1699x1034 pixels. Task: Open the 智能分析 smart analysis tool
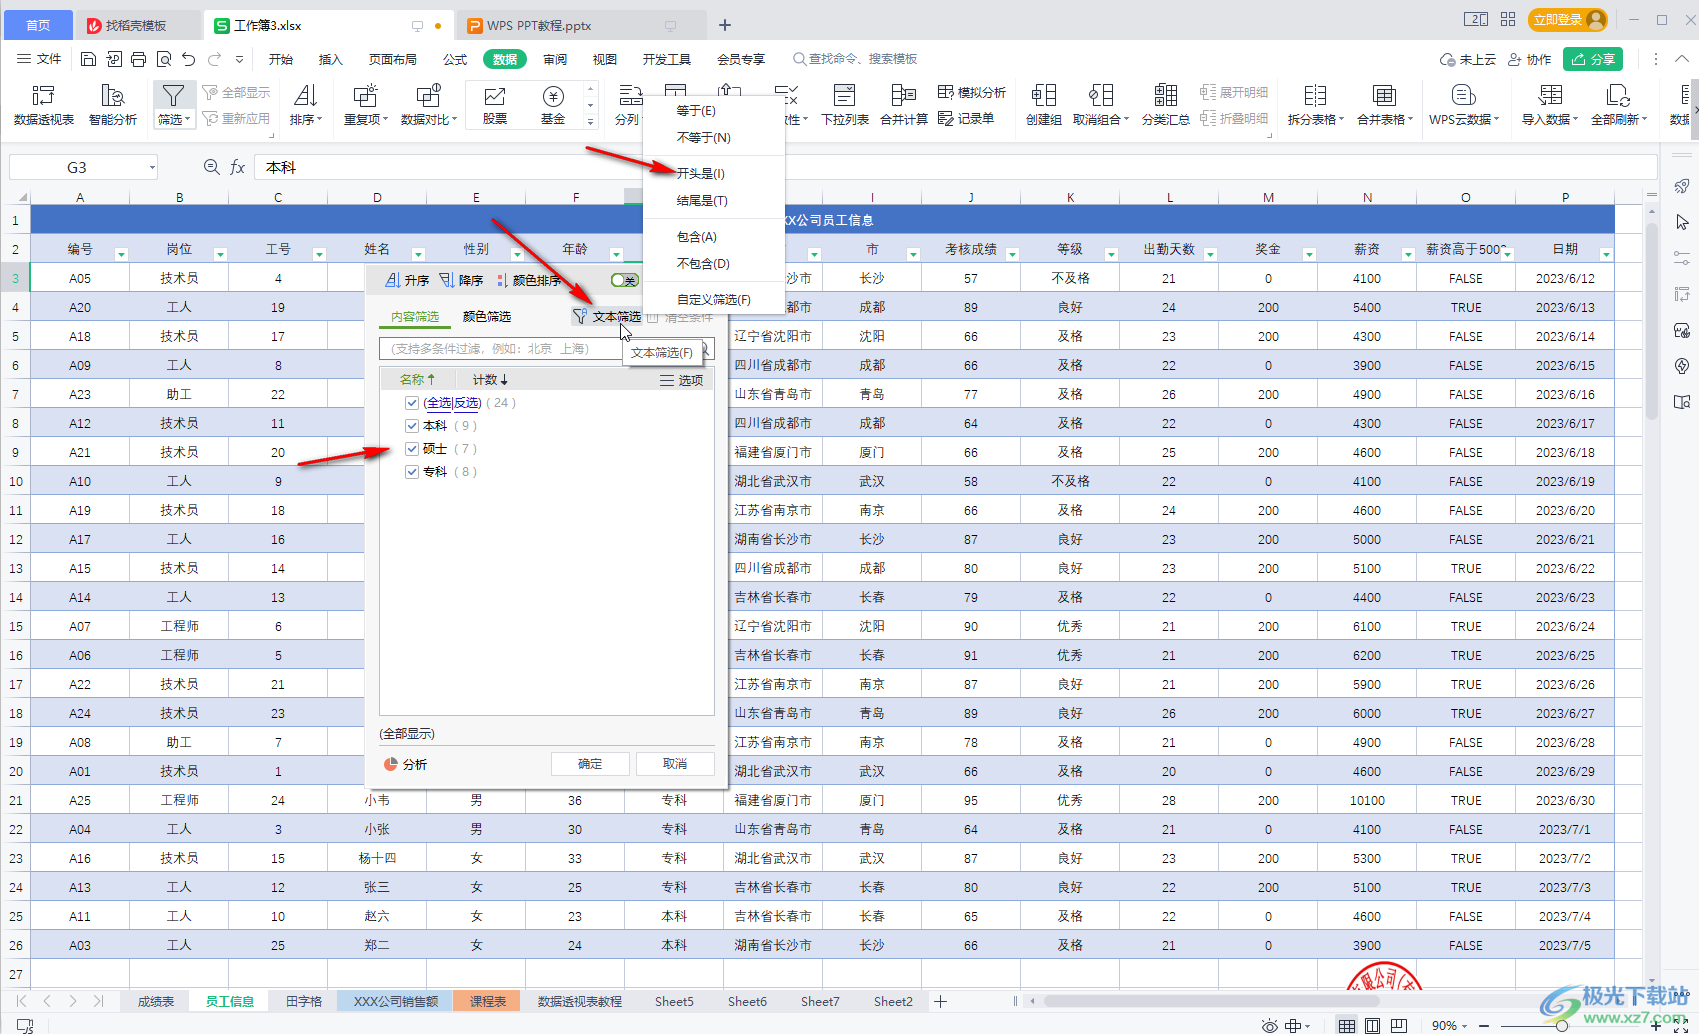tap(113, 104)
